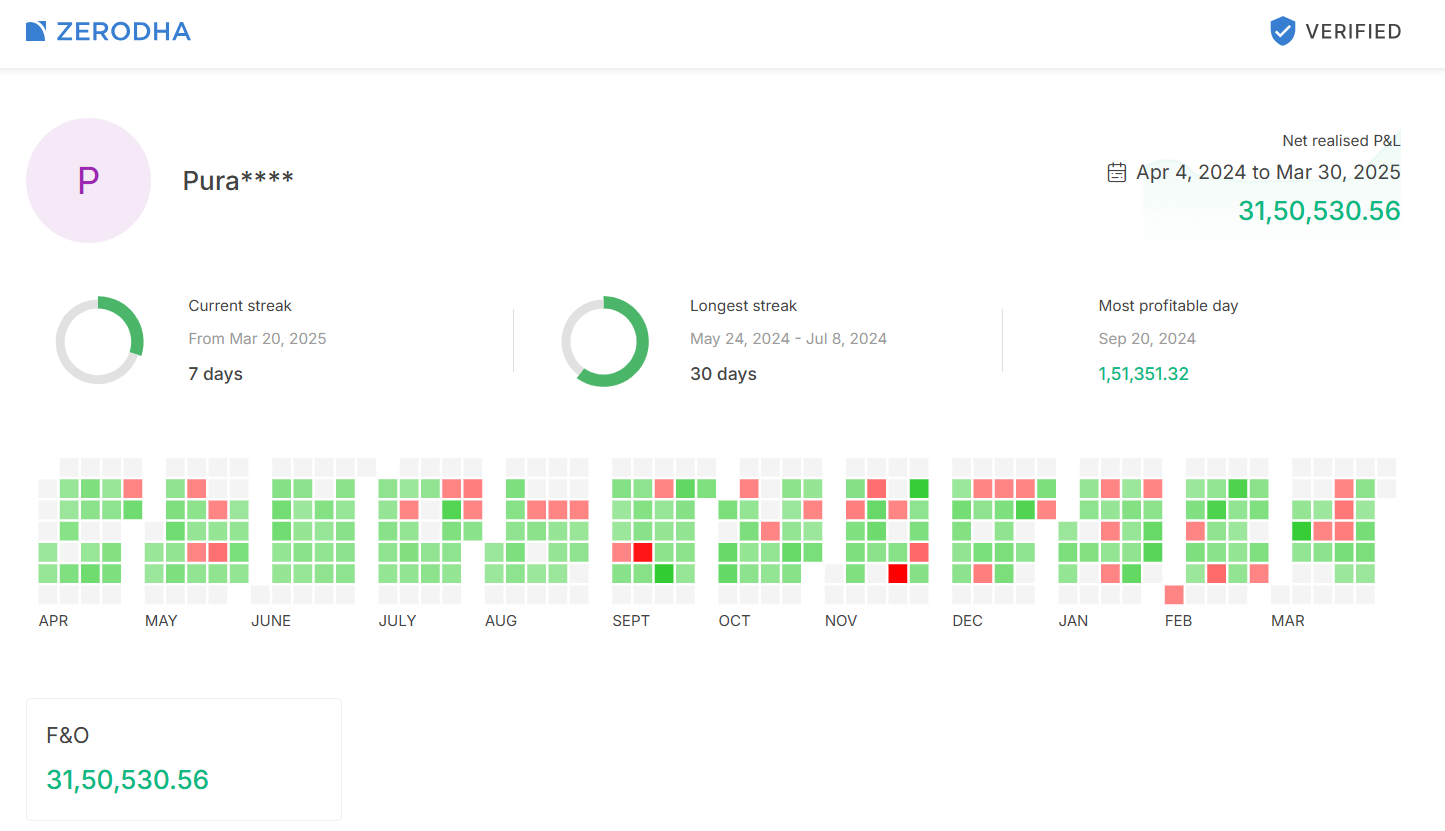Click the dark red cell in the September column
This screenshot has height=831, width=1445.
[642, 552]
